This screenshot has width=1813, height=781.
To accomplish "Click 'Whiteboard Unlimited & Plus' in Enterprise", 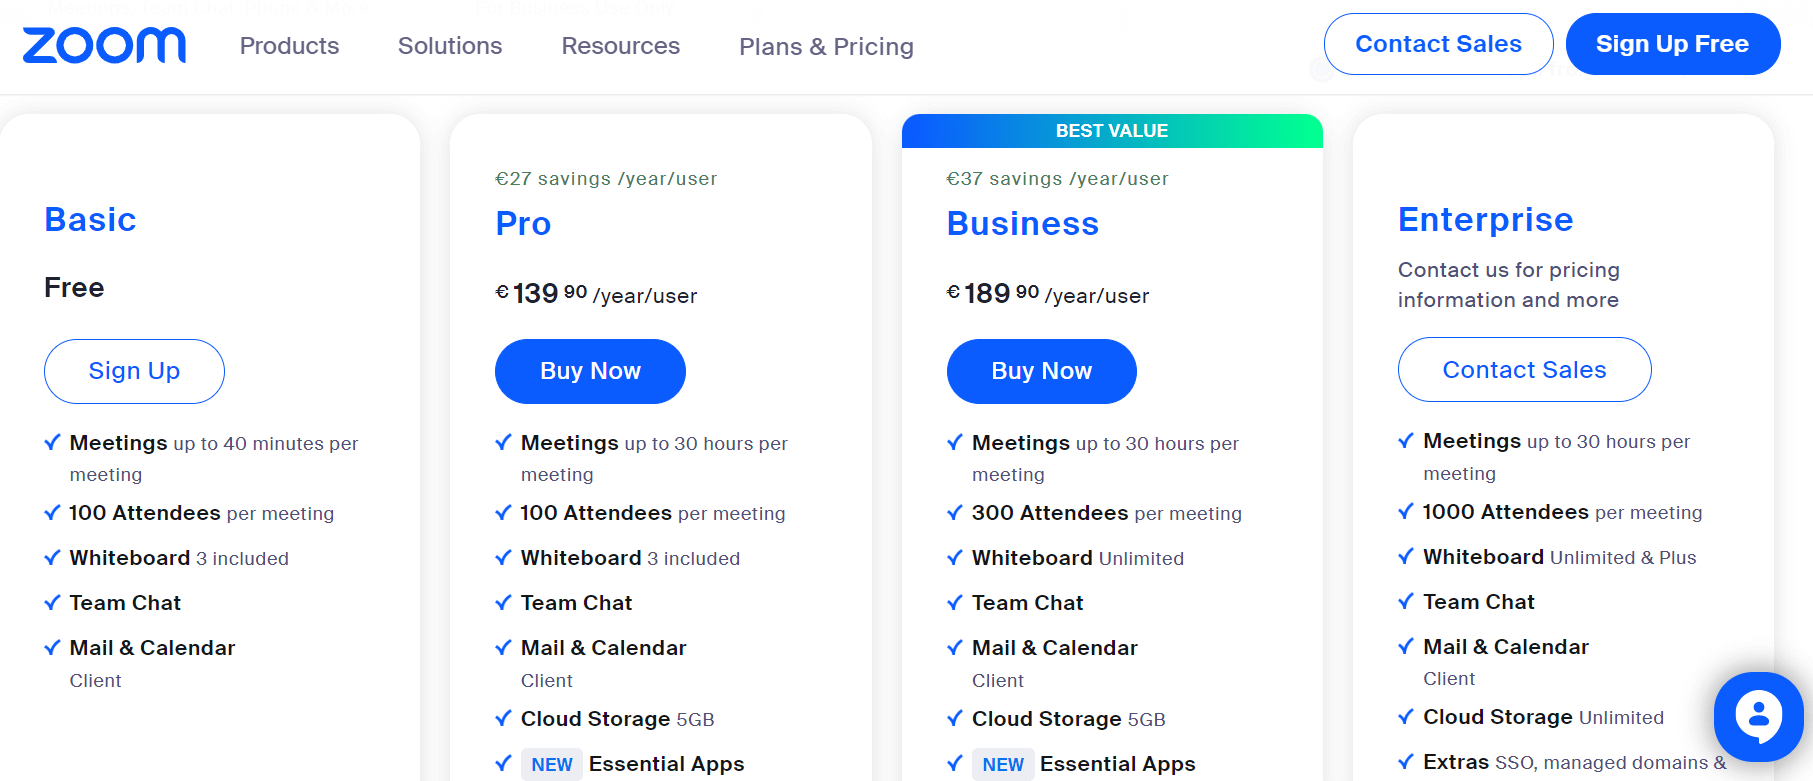I will click(x=1559, y=557).
